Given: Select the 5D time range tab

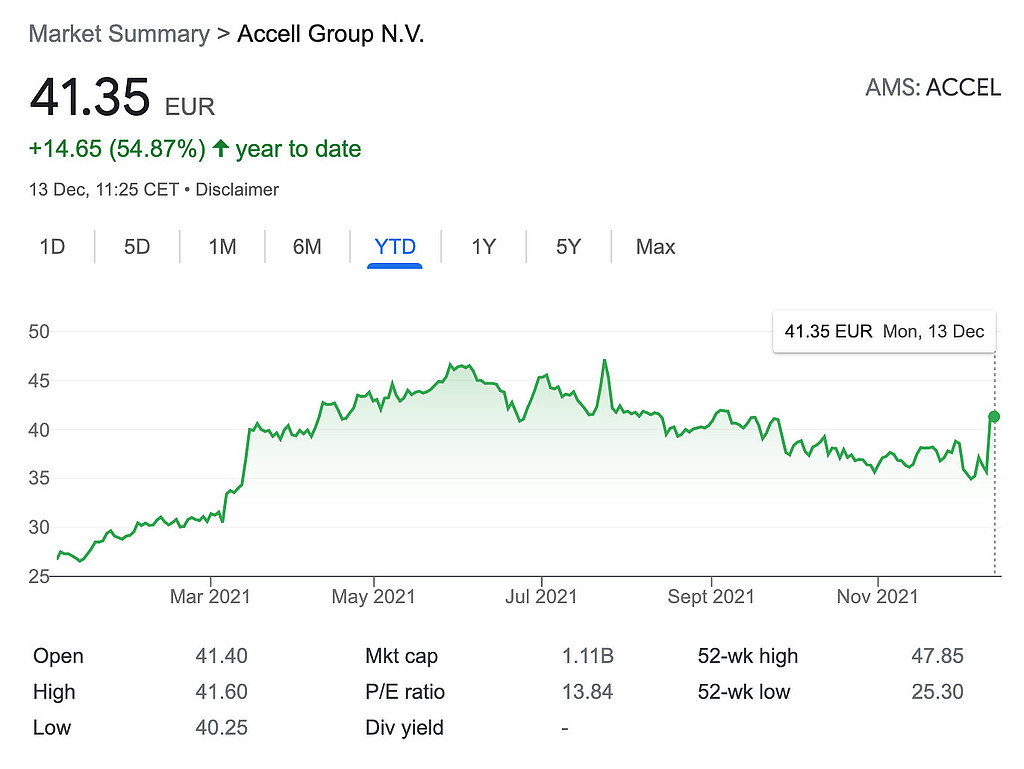Looking at the screenshot, I should pyautogui.click(x=137, y=247).
